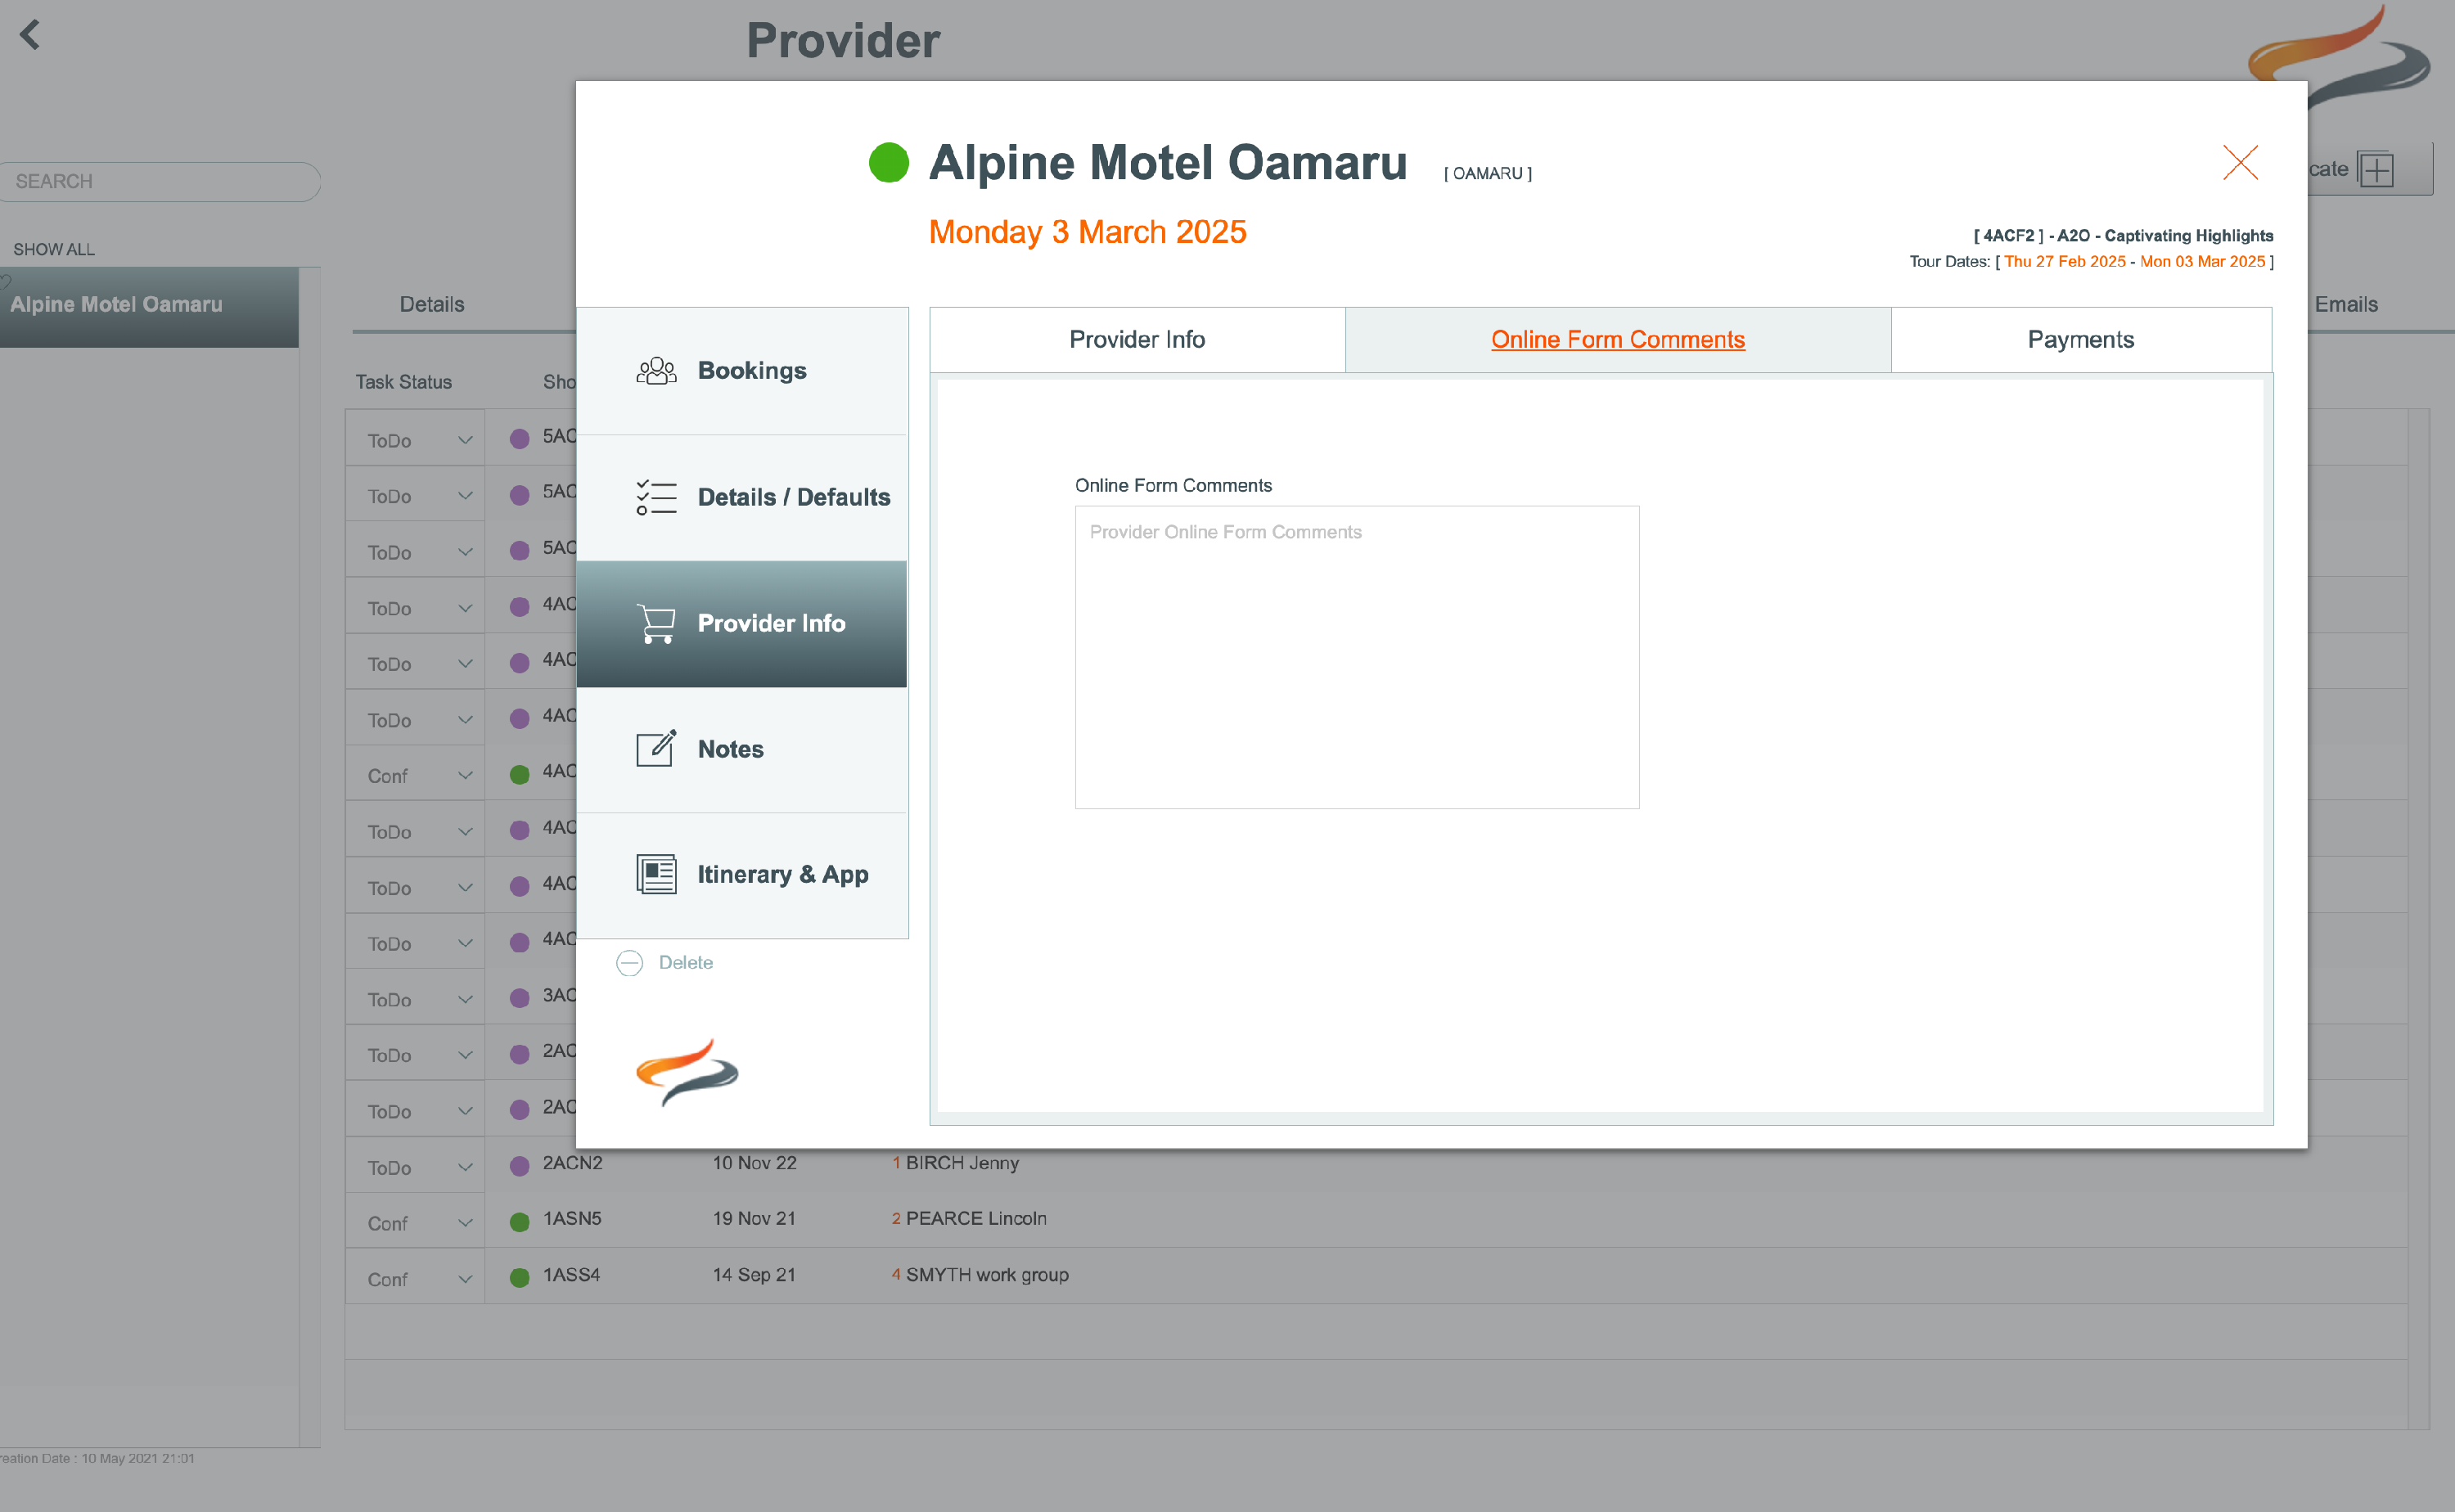This screenshot has width=2455, height=1512.
Task: Go back with the left chevron arrow
Action: (30, 35)
